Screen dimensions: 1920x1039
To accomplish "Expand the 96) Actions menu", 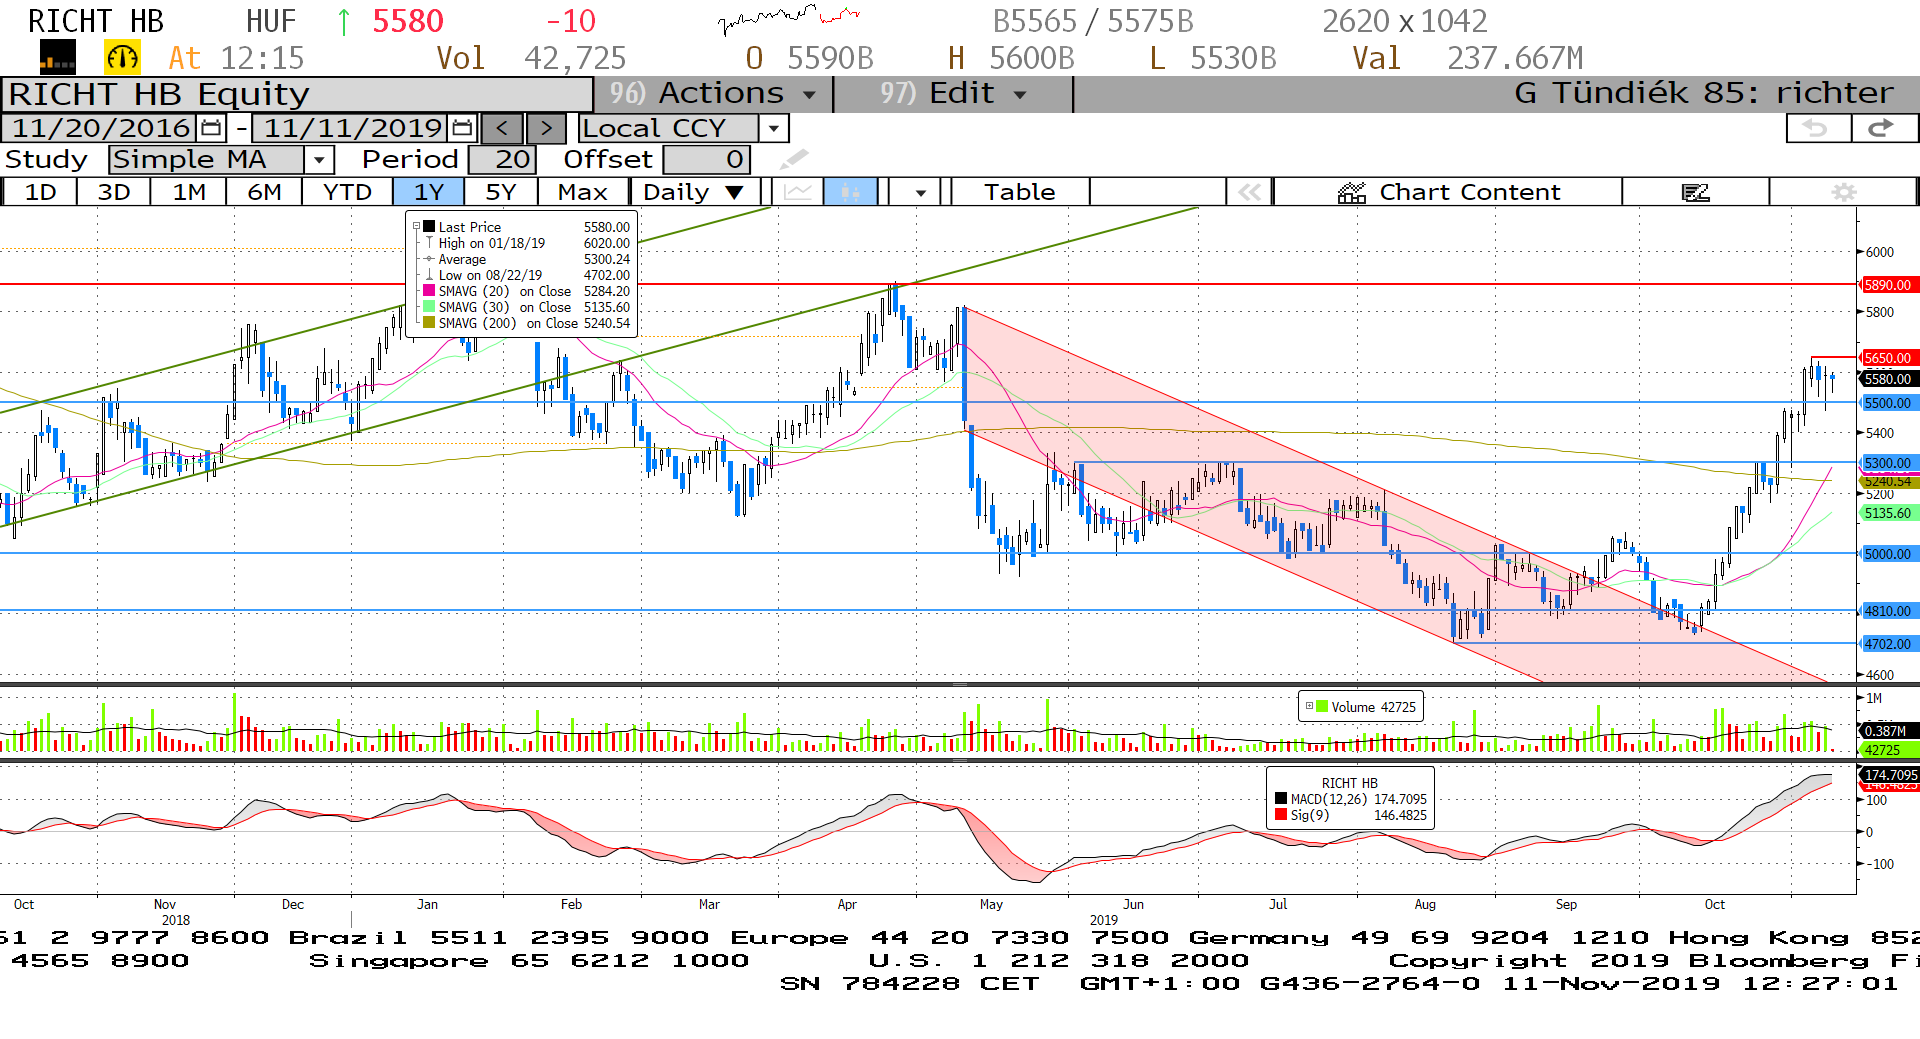I will click(x=713, y=94).
